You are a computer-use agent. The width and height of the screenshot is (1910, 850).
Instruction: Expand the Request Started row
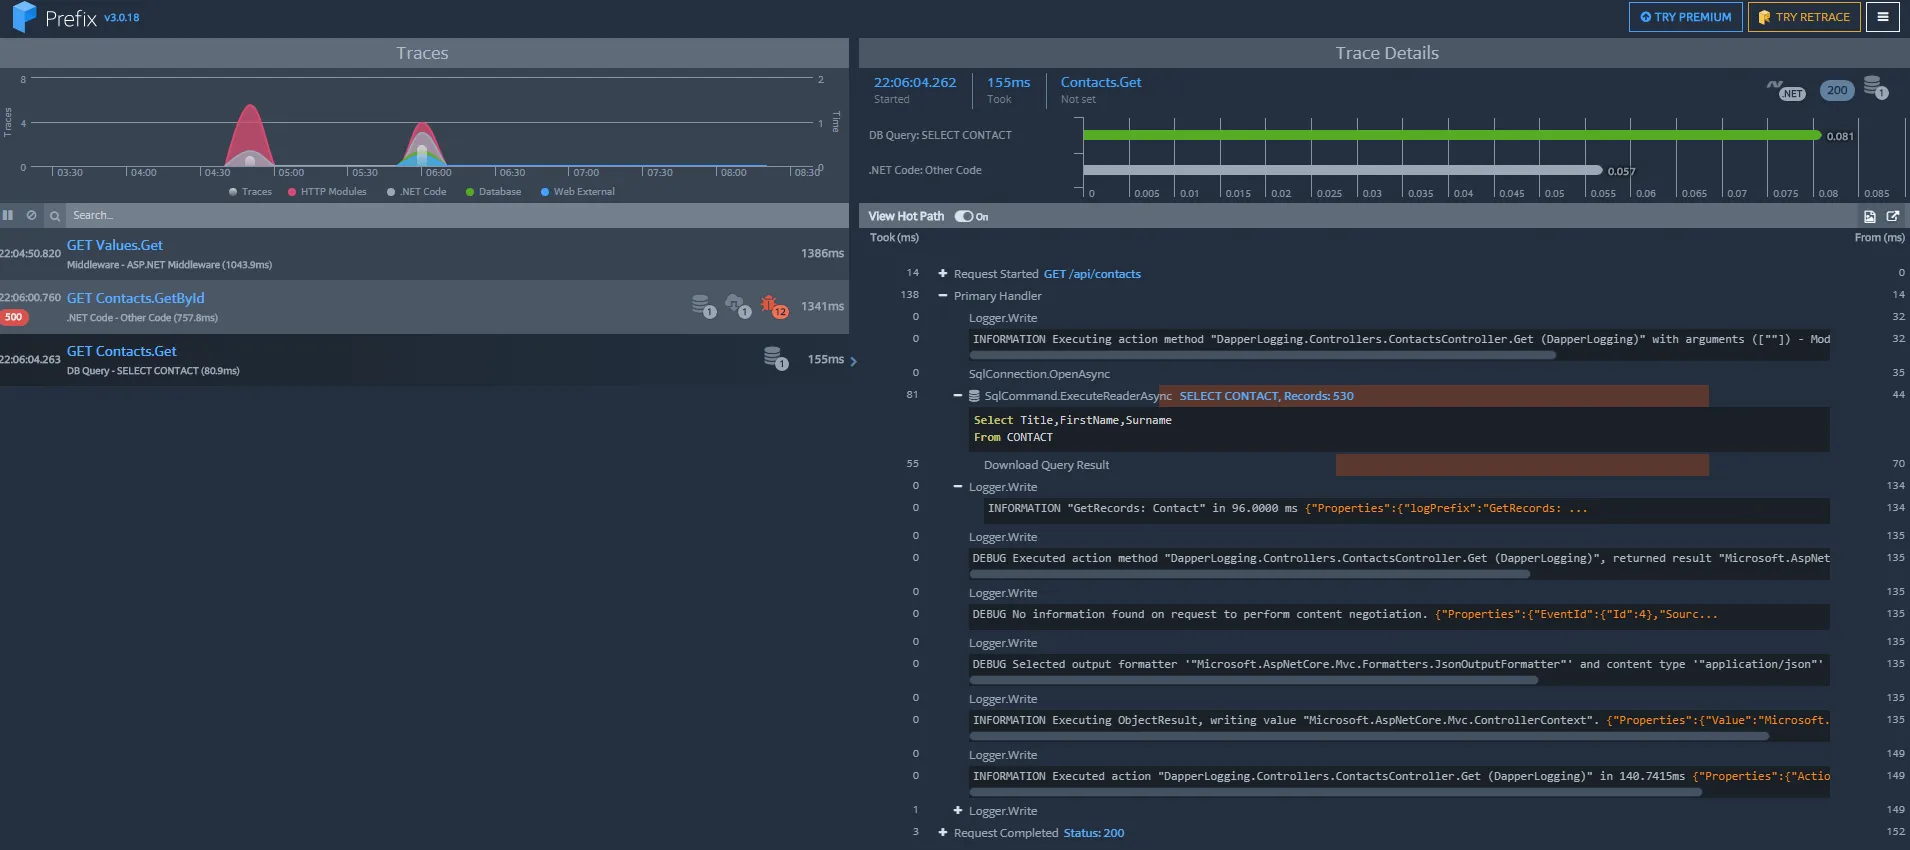point(942,274)
